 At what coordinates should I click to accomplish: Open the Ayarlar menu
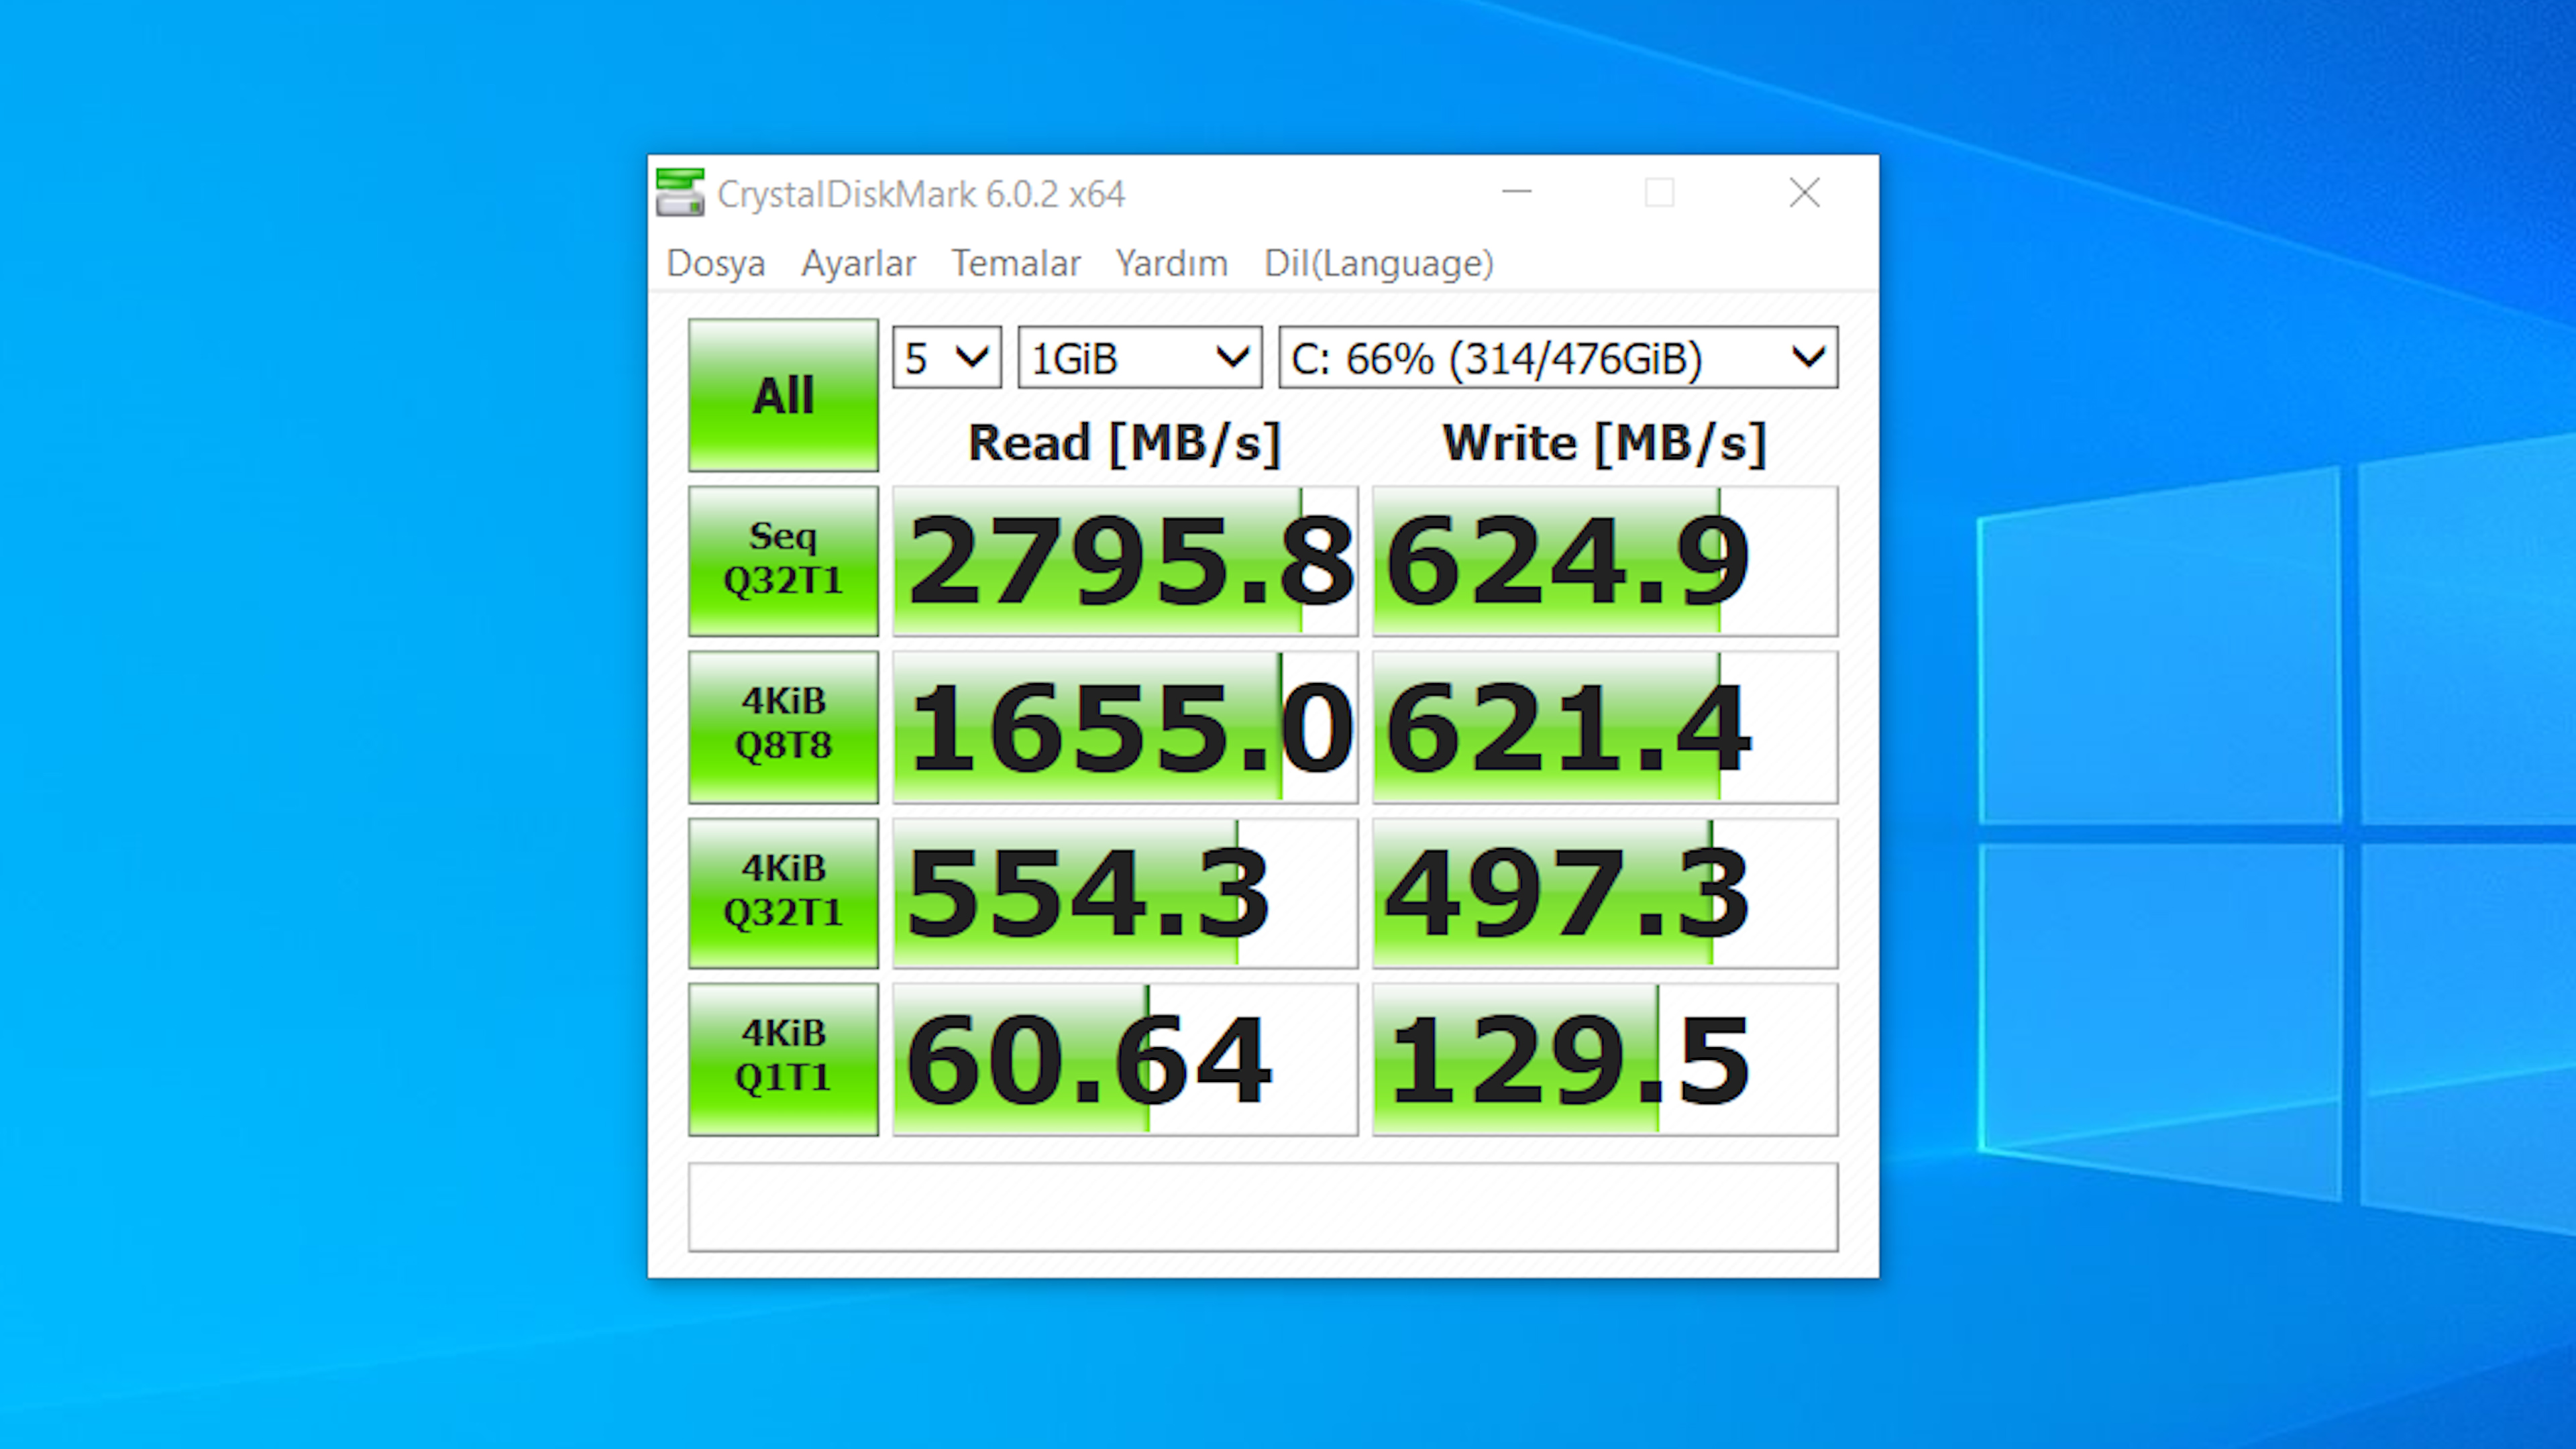(x=858, y=263)
